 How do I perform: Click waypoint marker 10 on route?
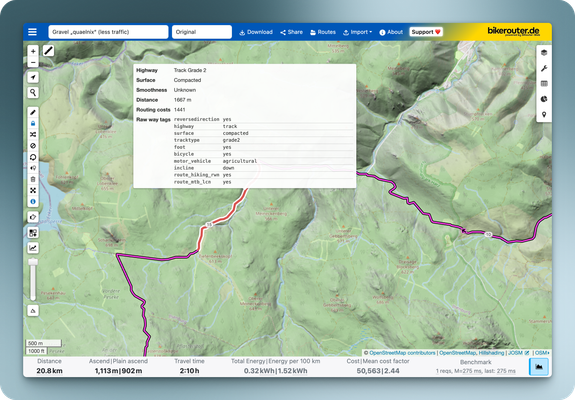(488, 234)
